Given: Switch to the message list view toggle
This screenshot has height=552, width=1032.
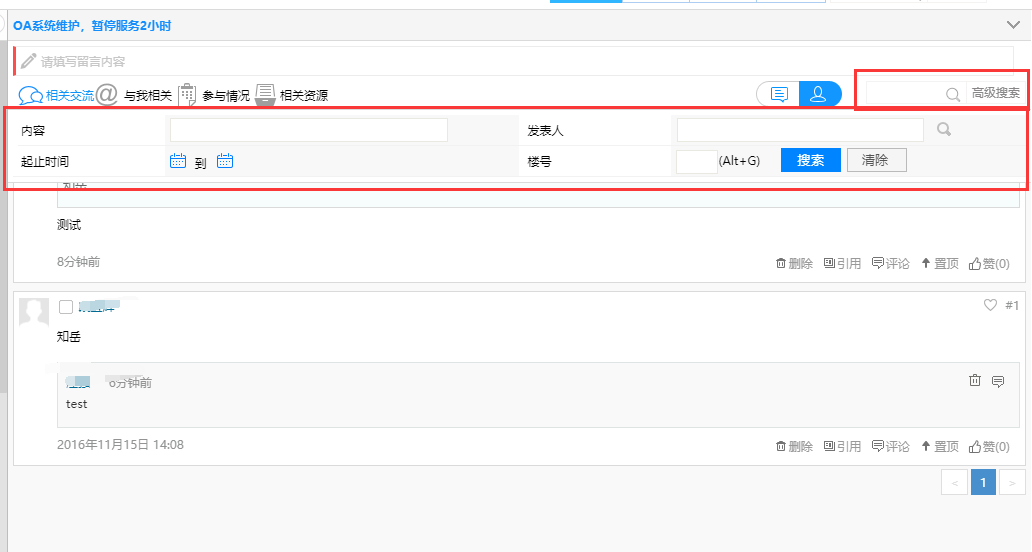Looking at the screenshot, I should [x=779, y=94].
